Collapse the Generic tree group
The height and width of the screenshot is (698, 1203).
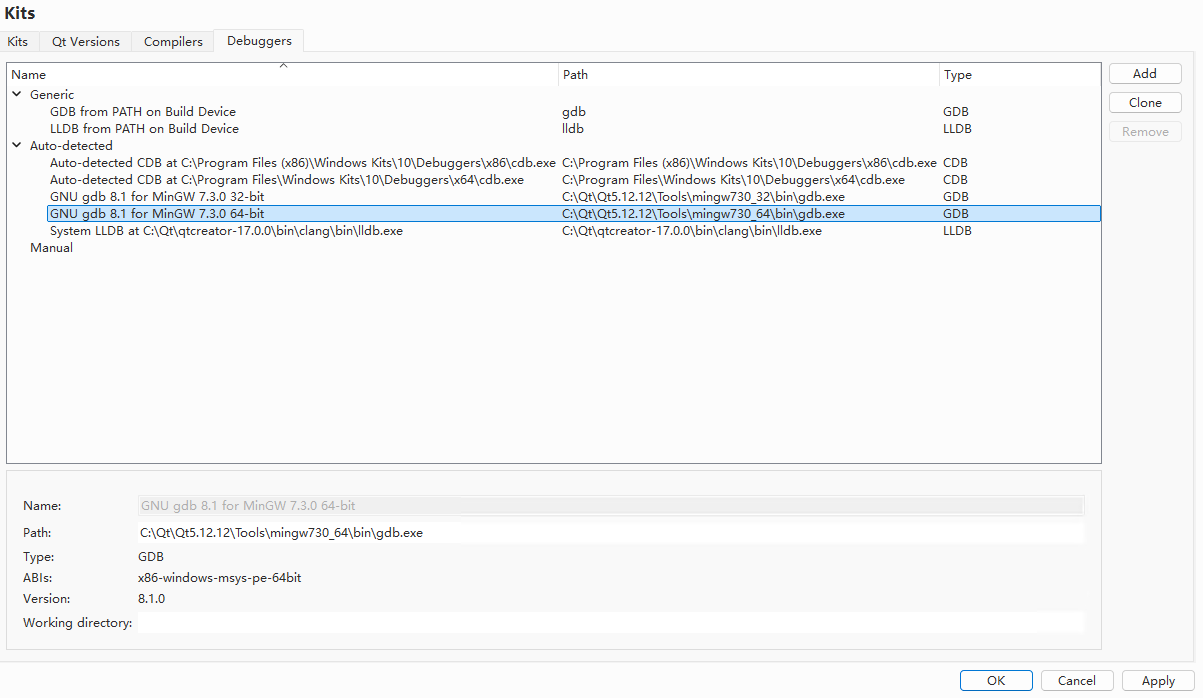17,95
